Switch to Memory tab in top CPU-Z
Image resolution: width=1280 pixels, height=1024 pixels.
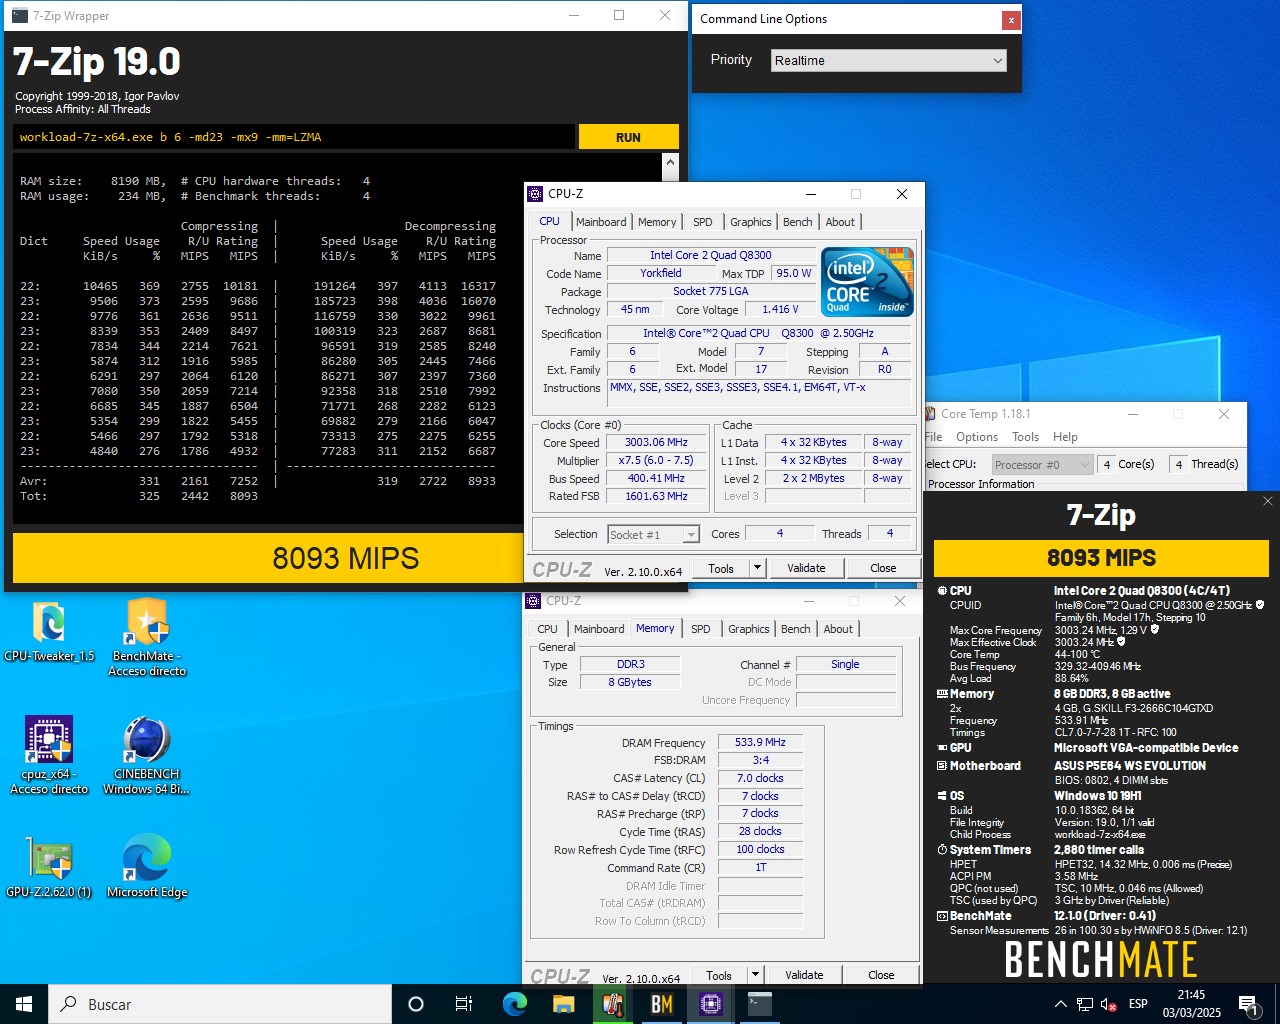click(657, 222)
